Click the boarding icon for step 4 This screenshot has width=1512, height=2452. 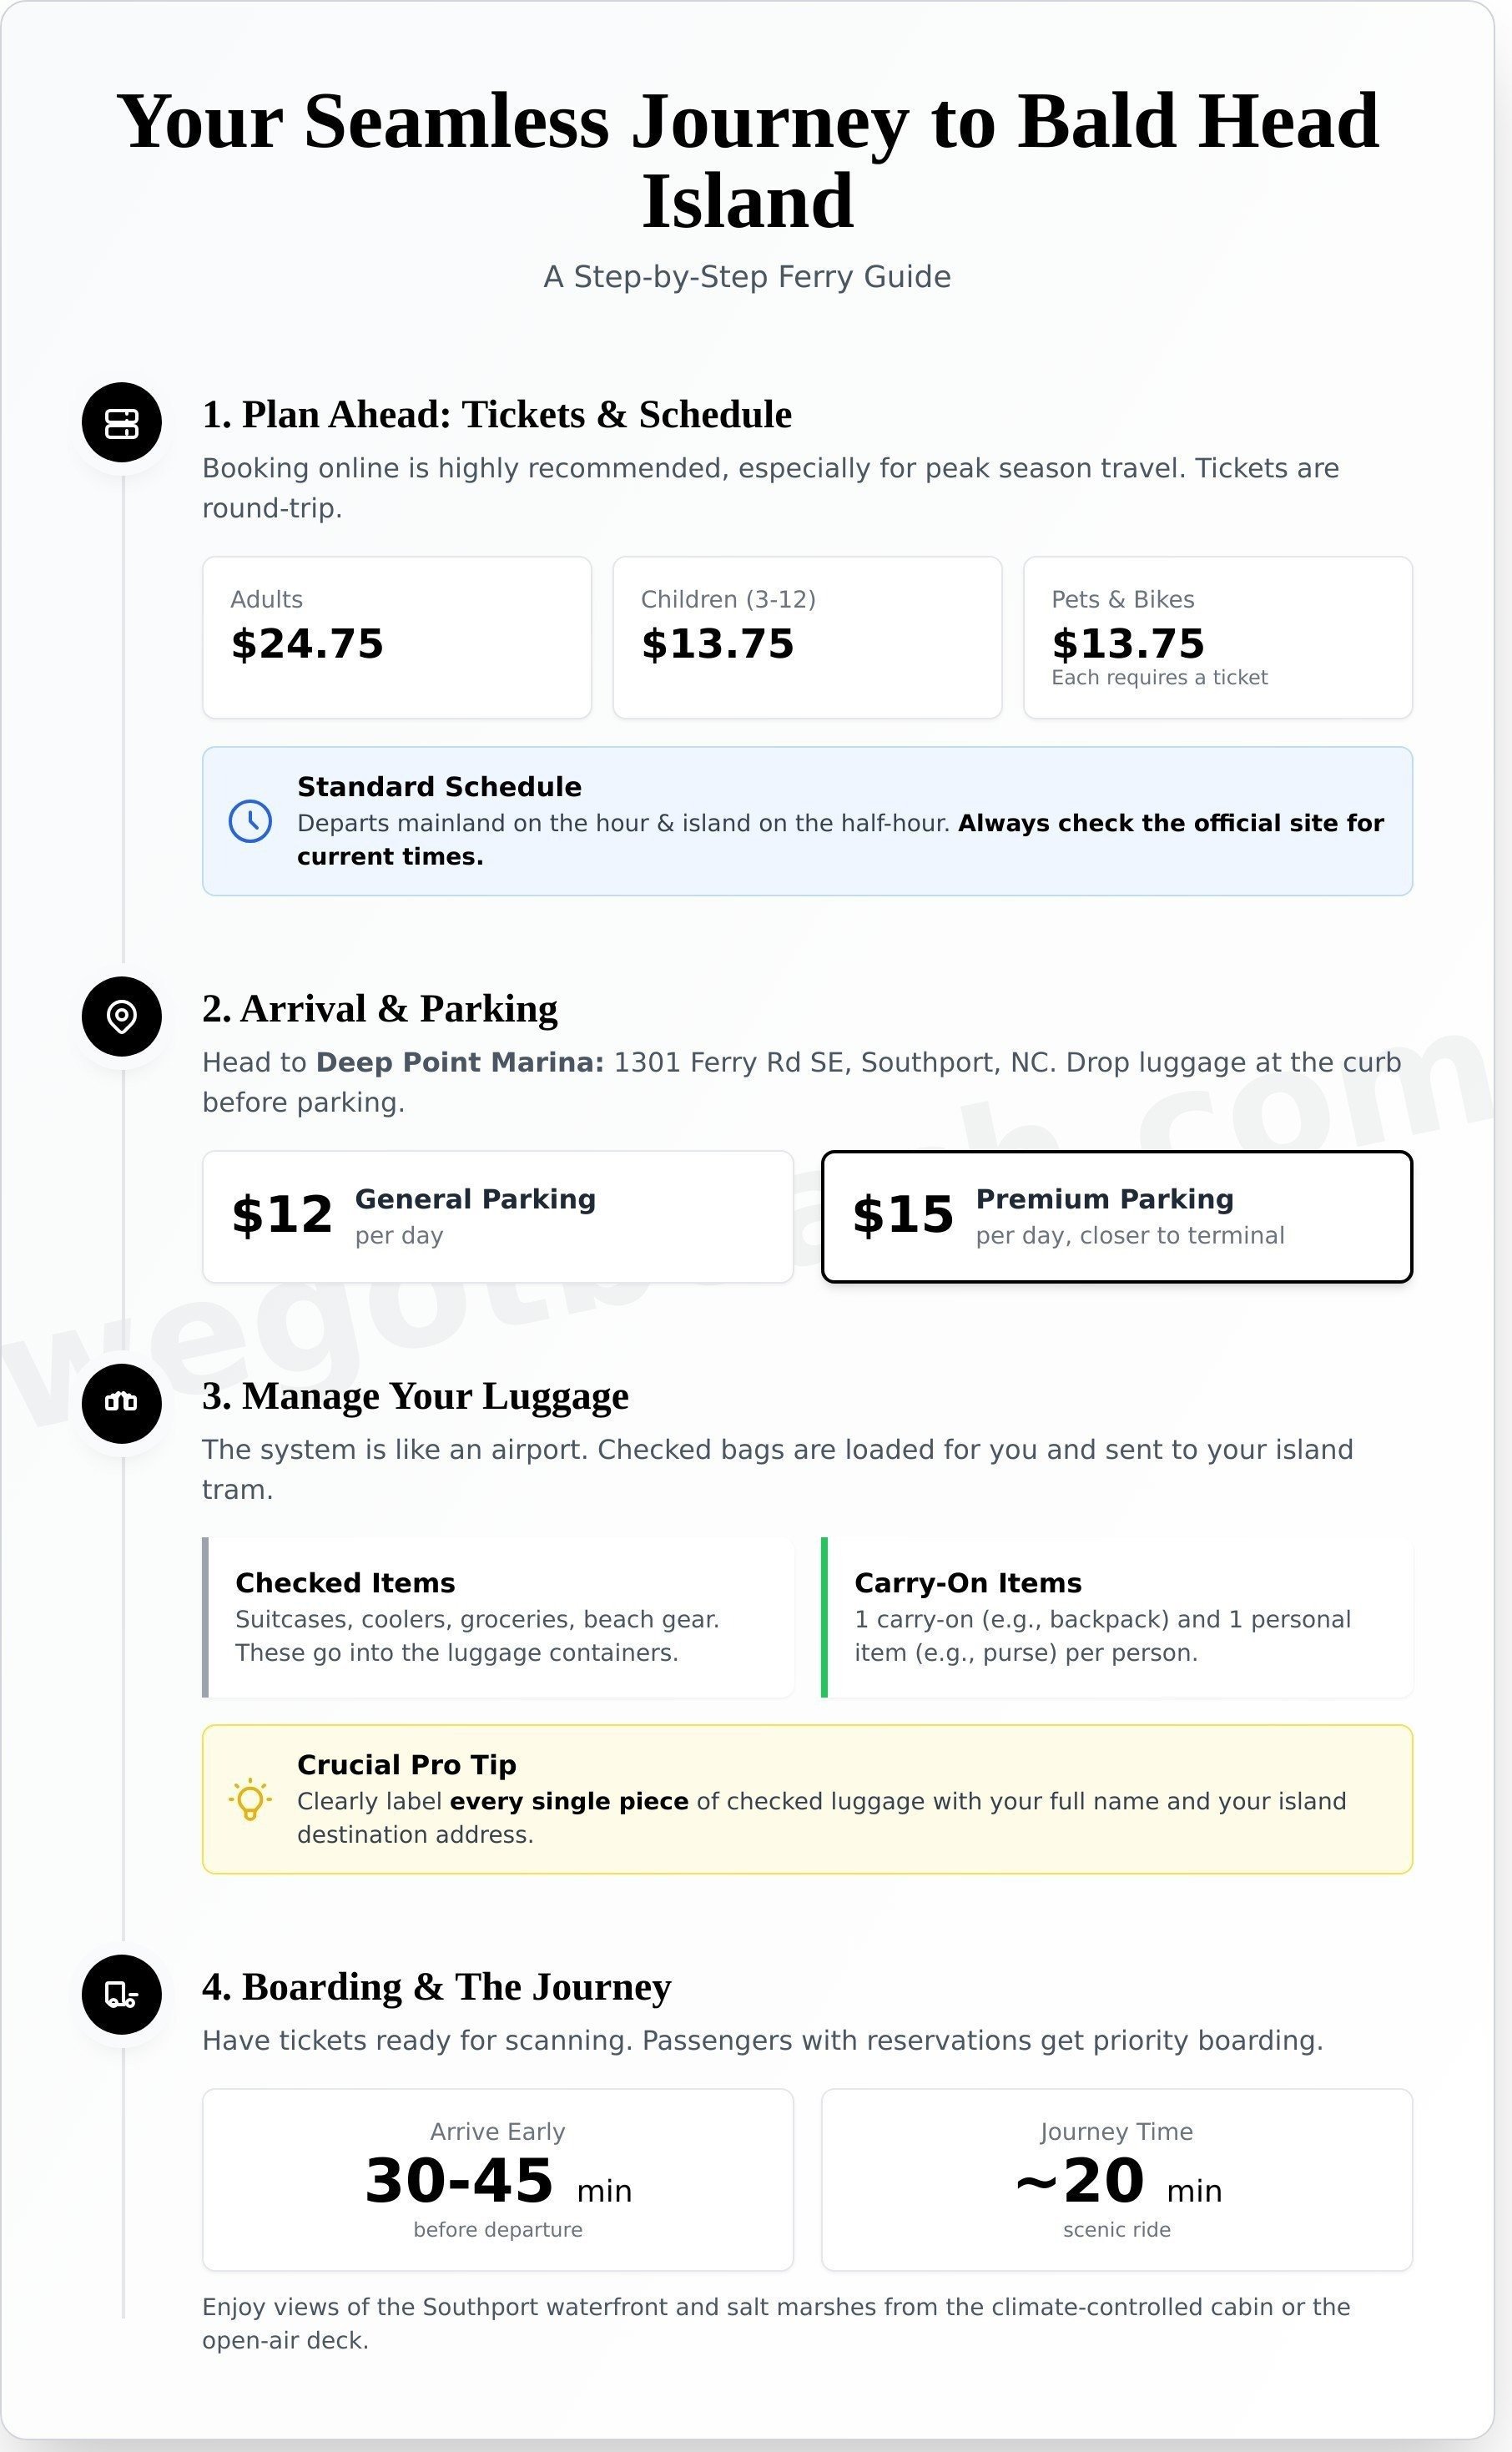pos(122,1994)
